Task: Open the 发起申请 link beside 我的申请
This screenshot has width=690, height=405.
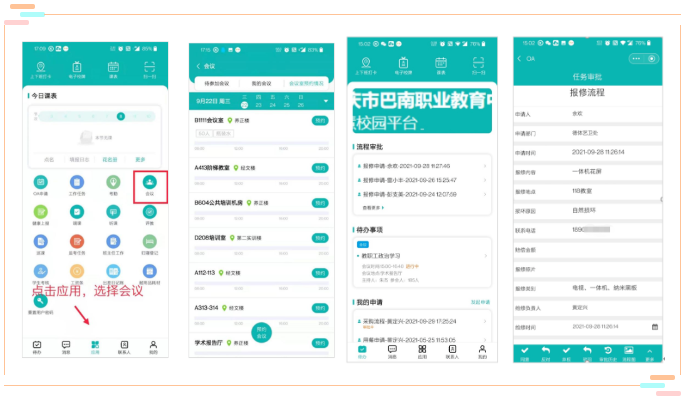Action: point(479,301)
